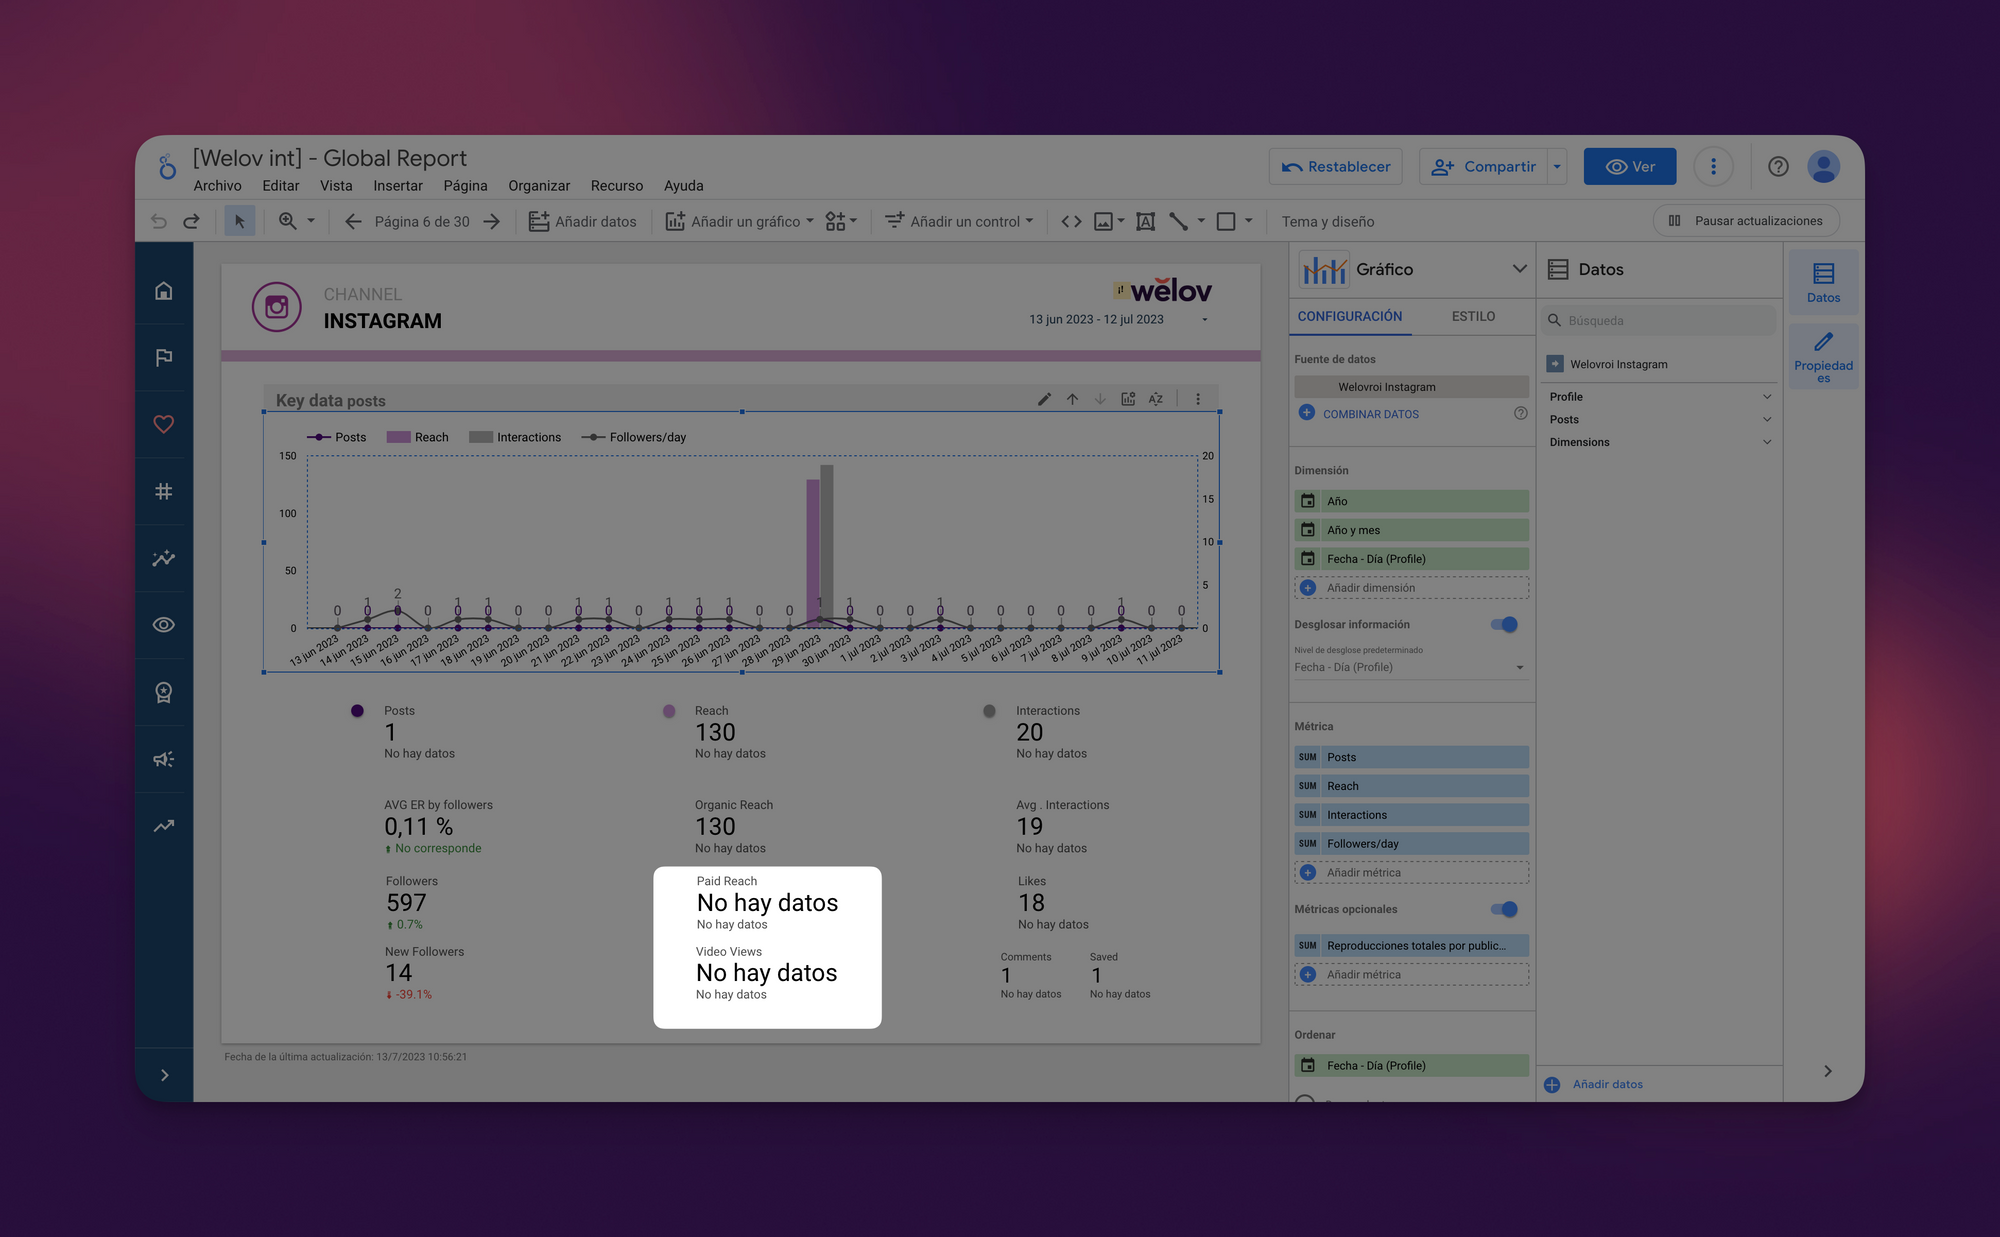Click the Reach metric chip

[1412, 786]
